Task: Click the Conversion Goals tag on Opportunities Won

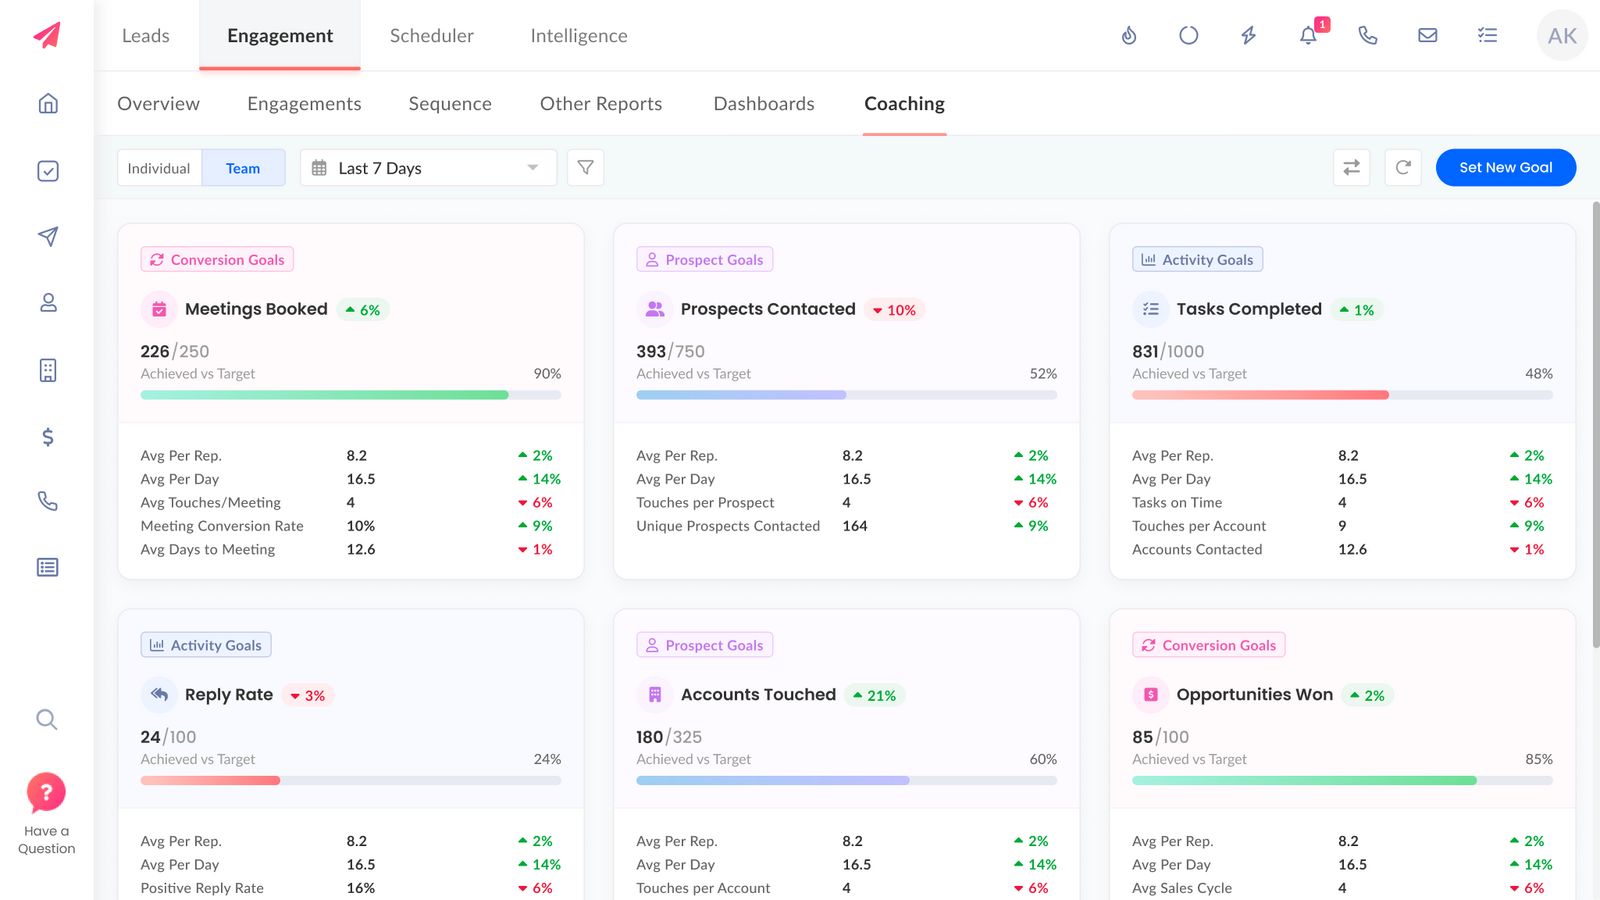Action: coord(1209,645)
